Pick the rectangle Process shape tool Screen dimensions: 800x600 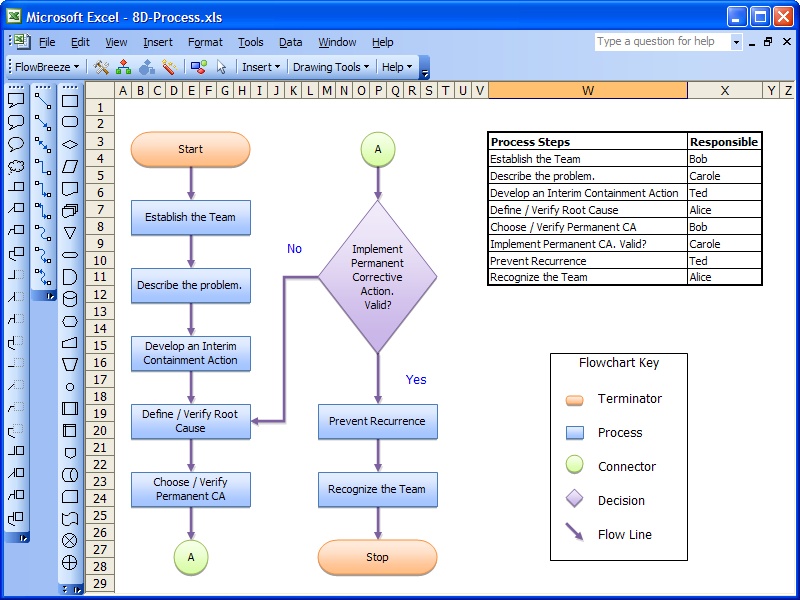click(69, 100)
